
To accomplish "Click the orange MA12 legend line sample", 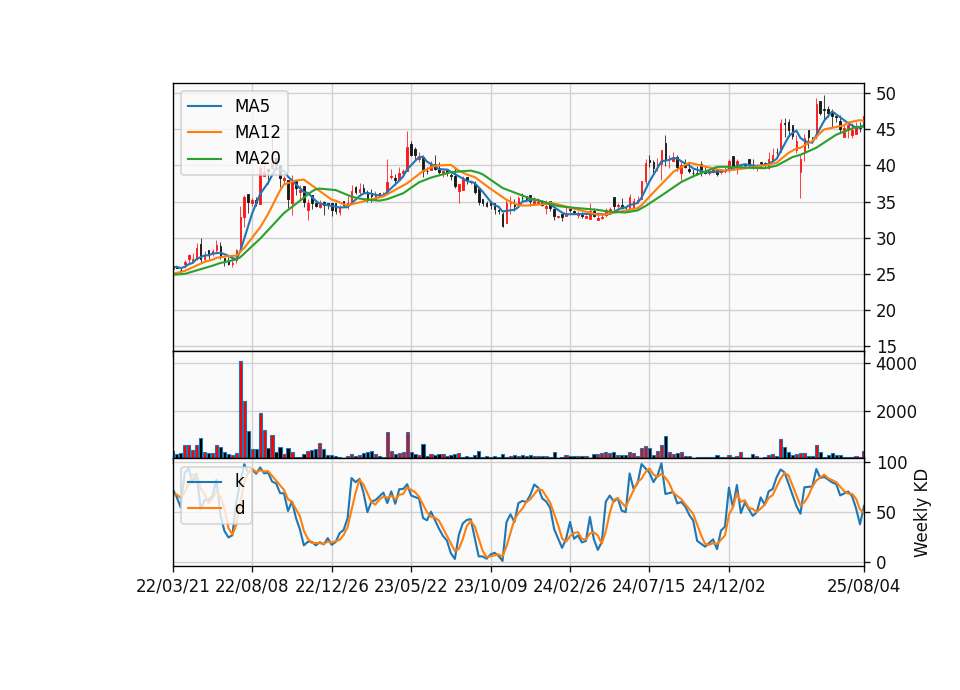I will tap(204, 132).
